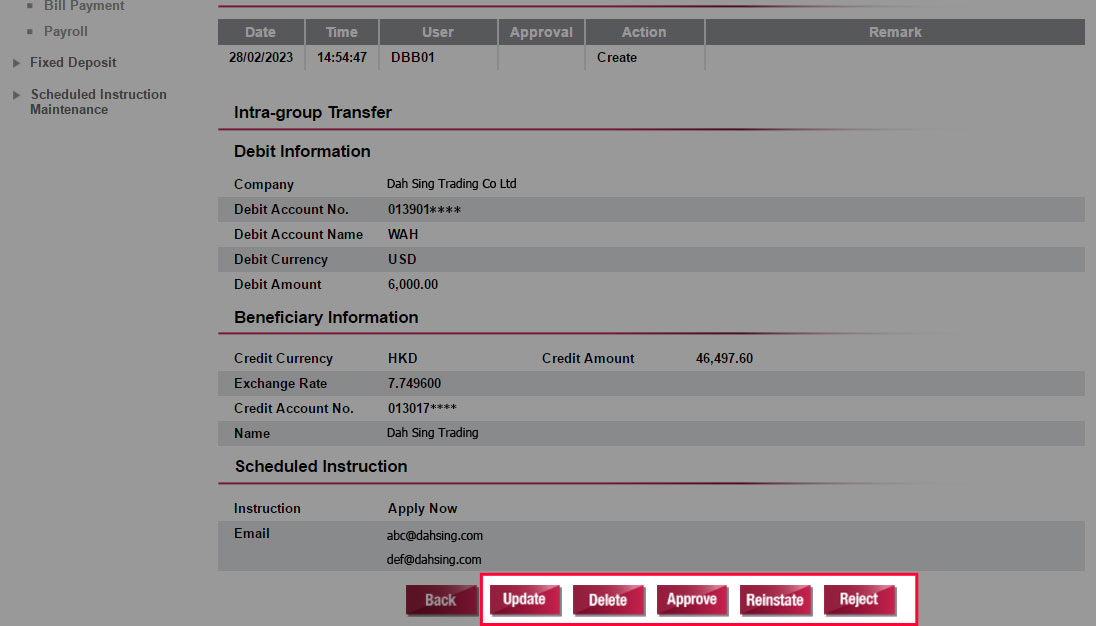Select the Action column header

click(644, 32)
